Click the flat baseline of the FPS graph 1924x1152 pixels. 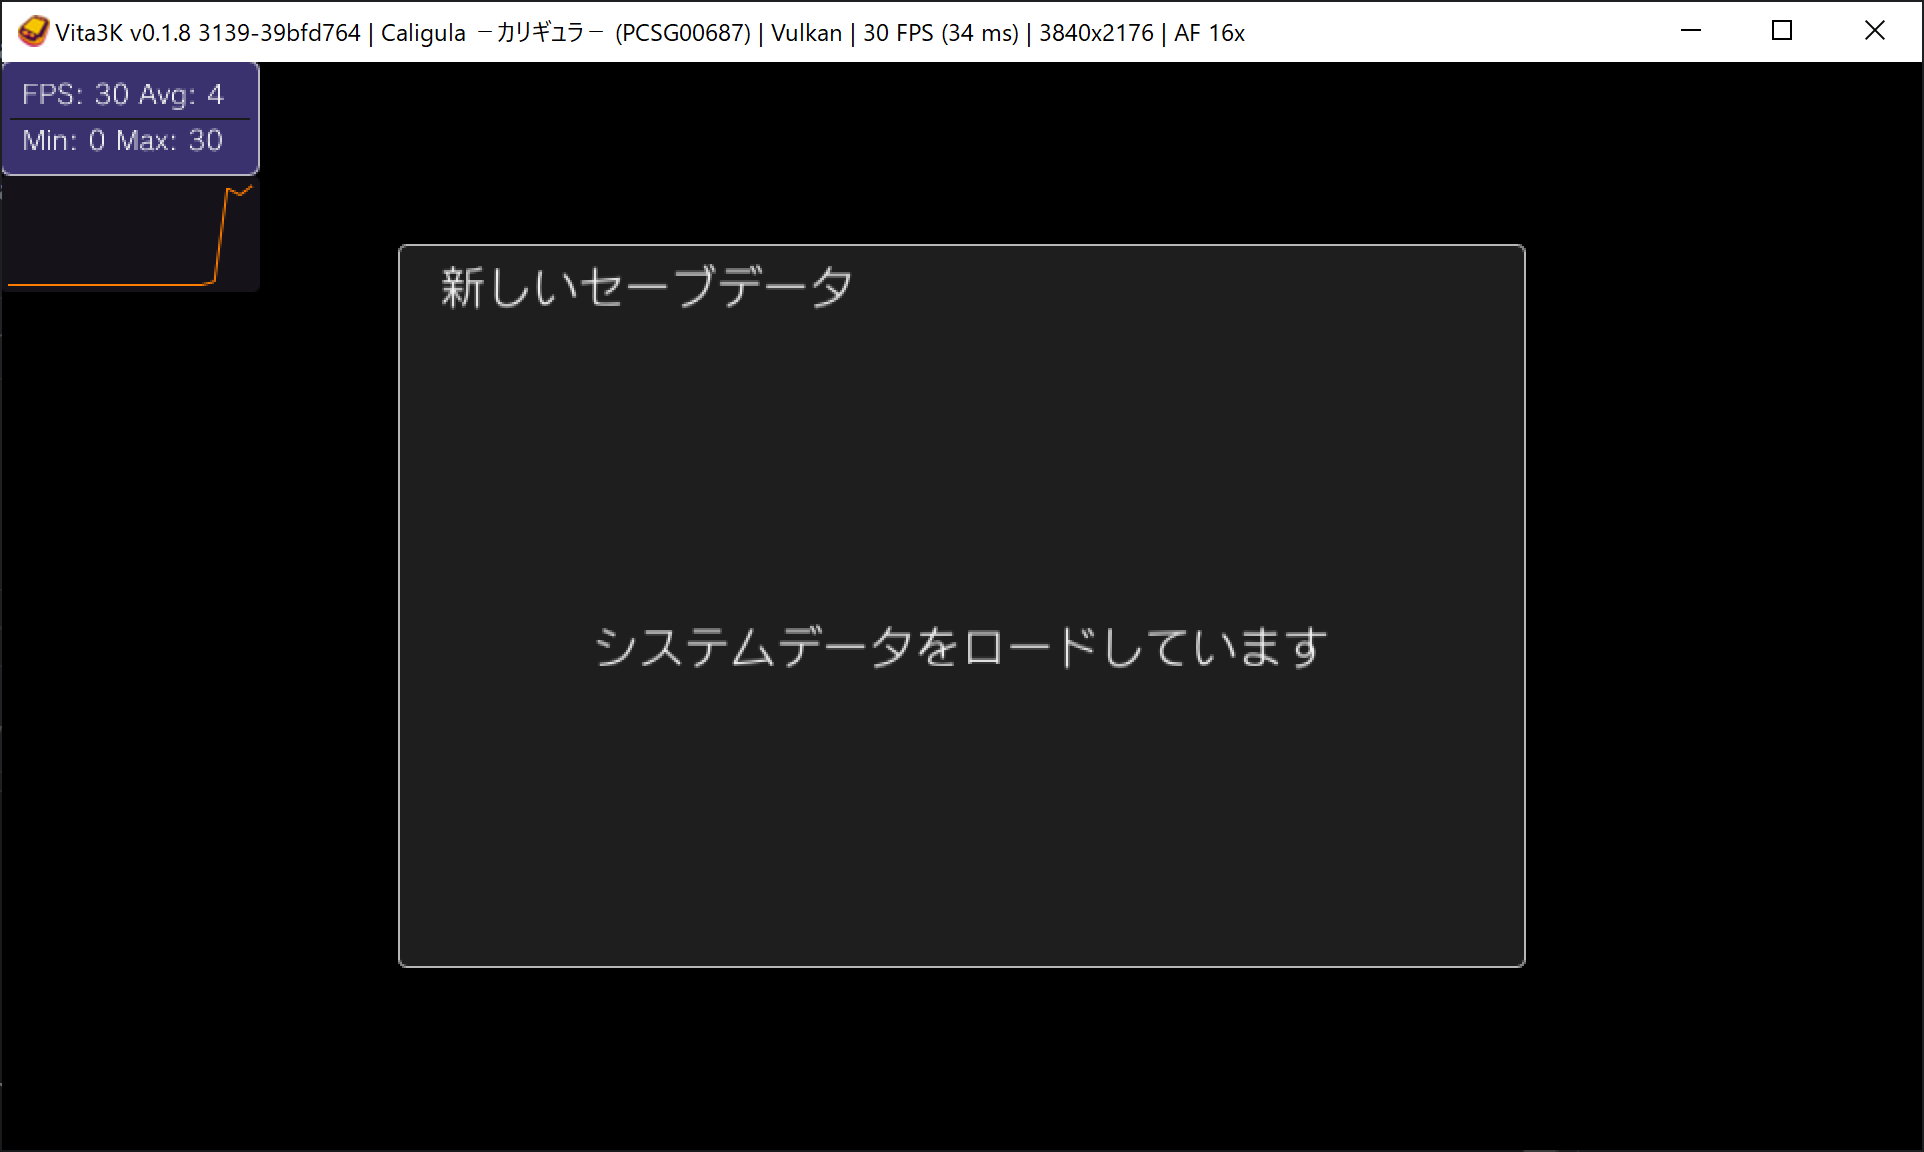point(110,285)
